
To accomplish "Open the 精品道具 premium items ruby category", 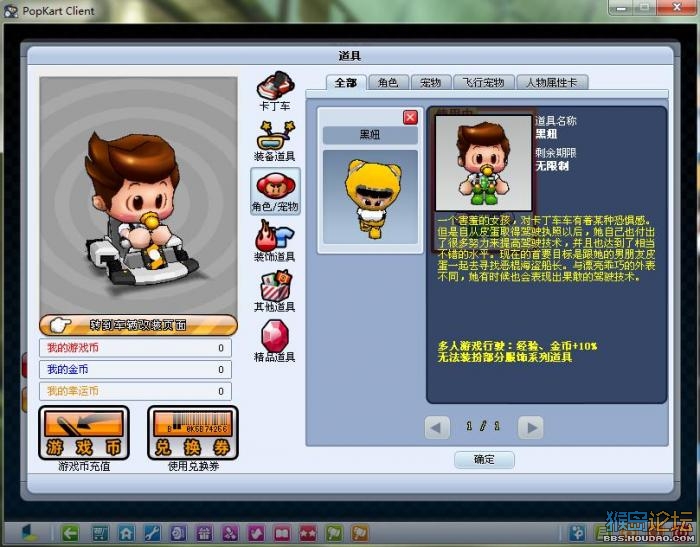I will tap(275, 342).
